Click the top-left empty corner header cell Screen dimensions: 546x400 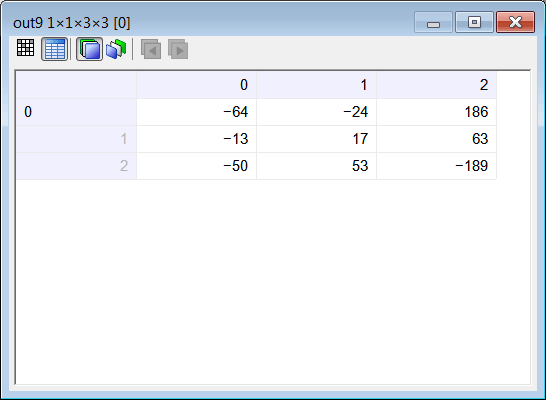76,85
